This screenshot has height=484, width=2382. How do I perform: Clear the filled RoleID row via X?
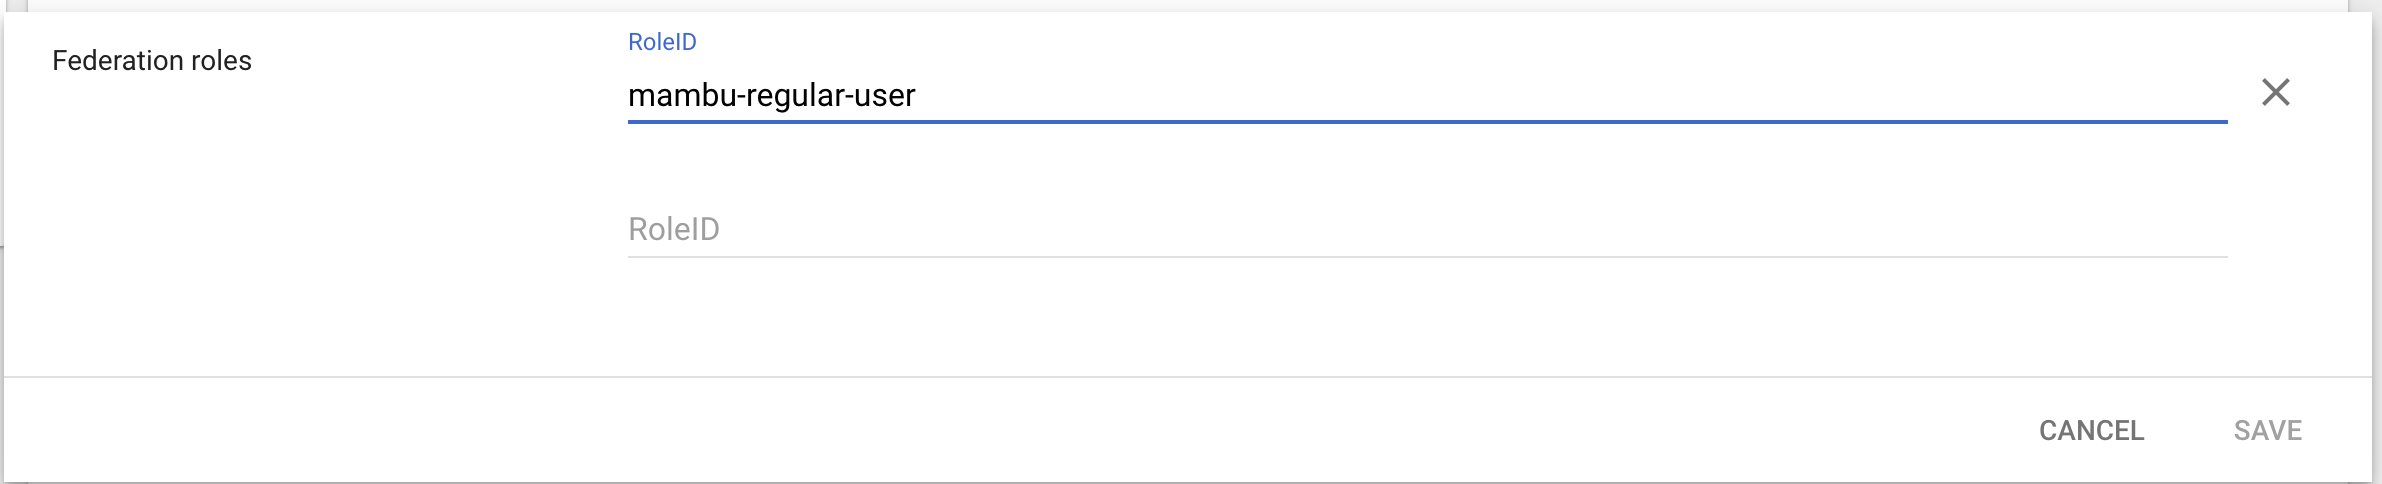coord(2275,93)
